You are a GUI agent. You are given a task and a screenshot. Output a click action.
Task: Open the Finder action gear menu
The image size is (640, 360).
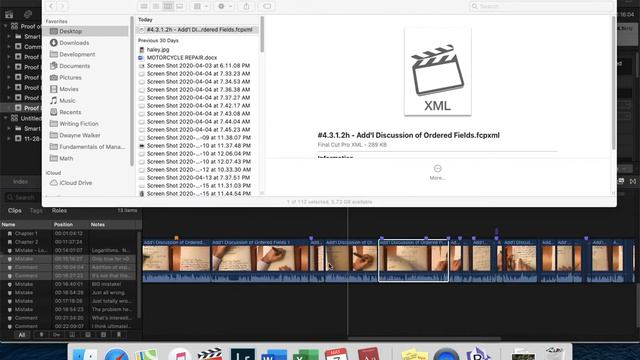(224, 6)
